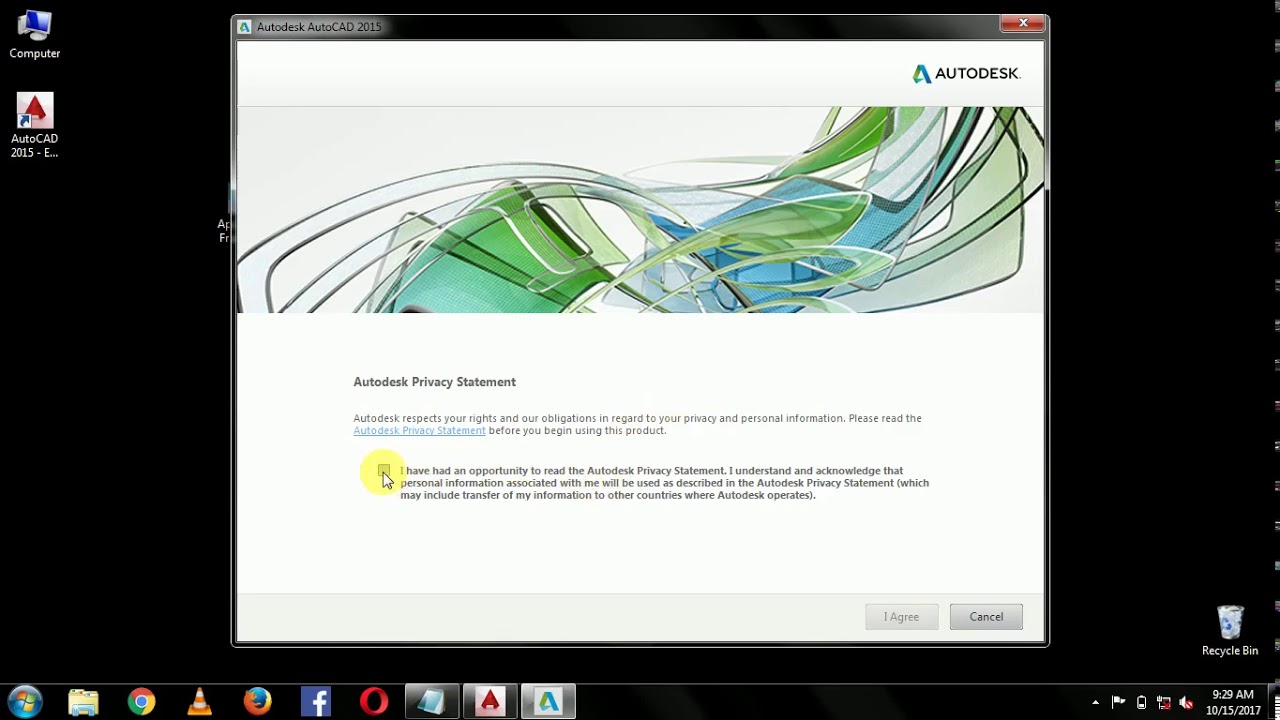The height and width of the screenshot is (720, 1280).
Task: Click the clock to view the calendar
Action: coord(1232,701)
